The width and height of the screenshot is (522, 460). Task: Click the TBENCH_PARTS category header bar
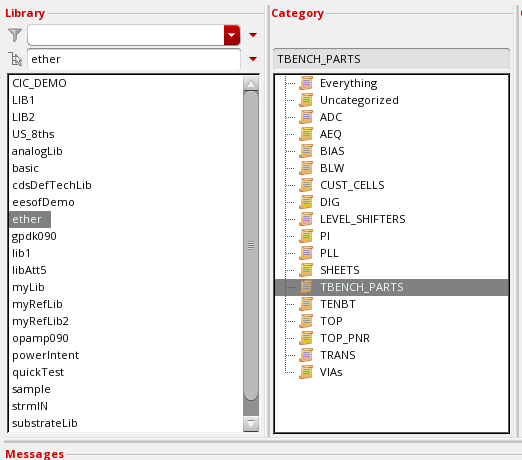pyautogui.click(x=391, y=59)
